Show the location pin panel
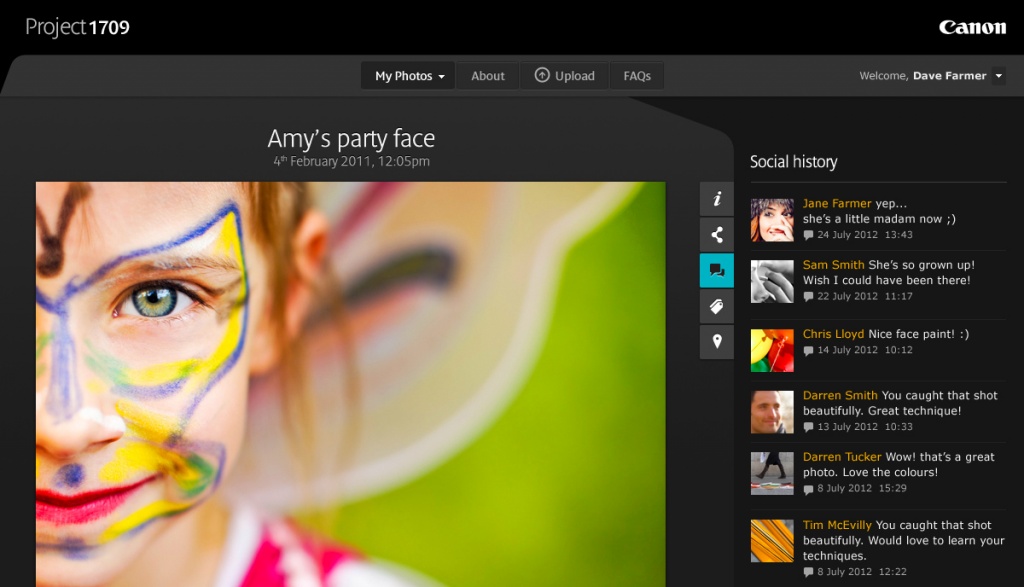This screenshot has width=1024, height=587. coord(717,341)
